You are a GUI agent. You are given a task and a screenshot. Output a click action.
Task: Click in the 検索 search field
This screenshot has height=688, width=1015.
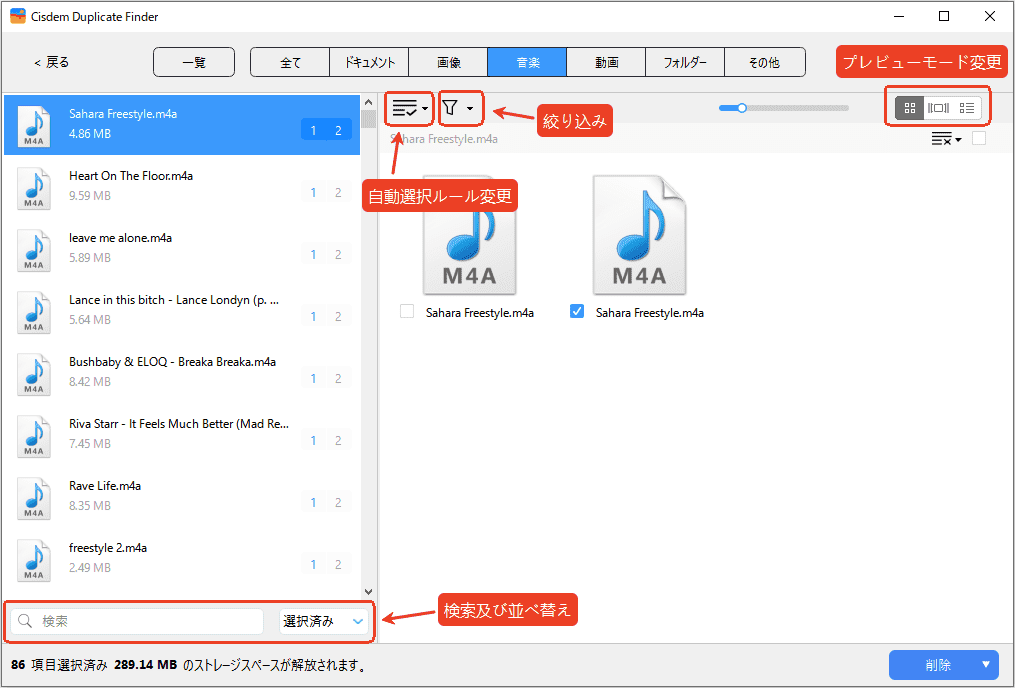(x=137, y=621)
